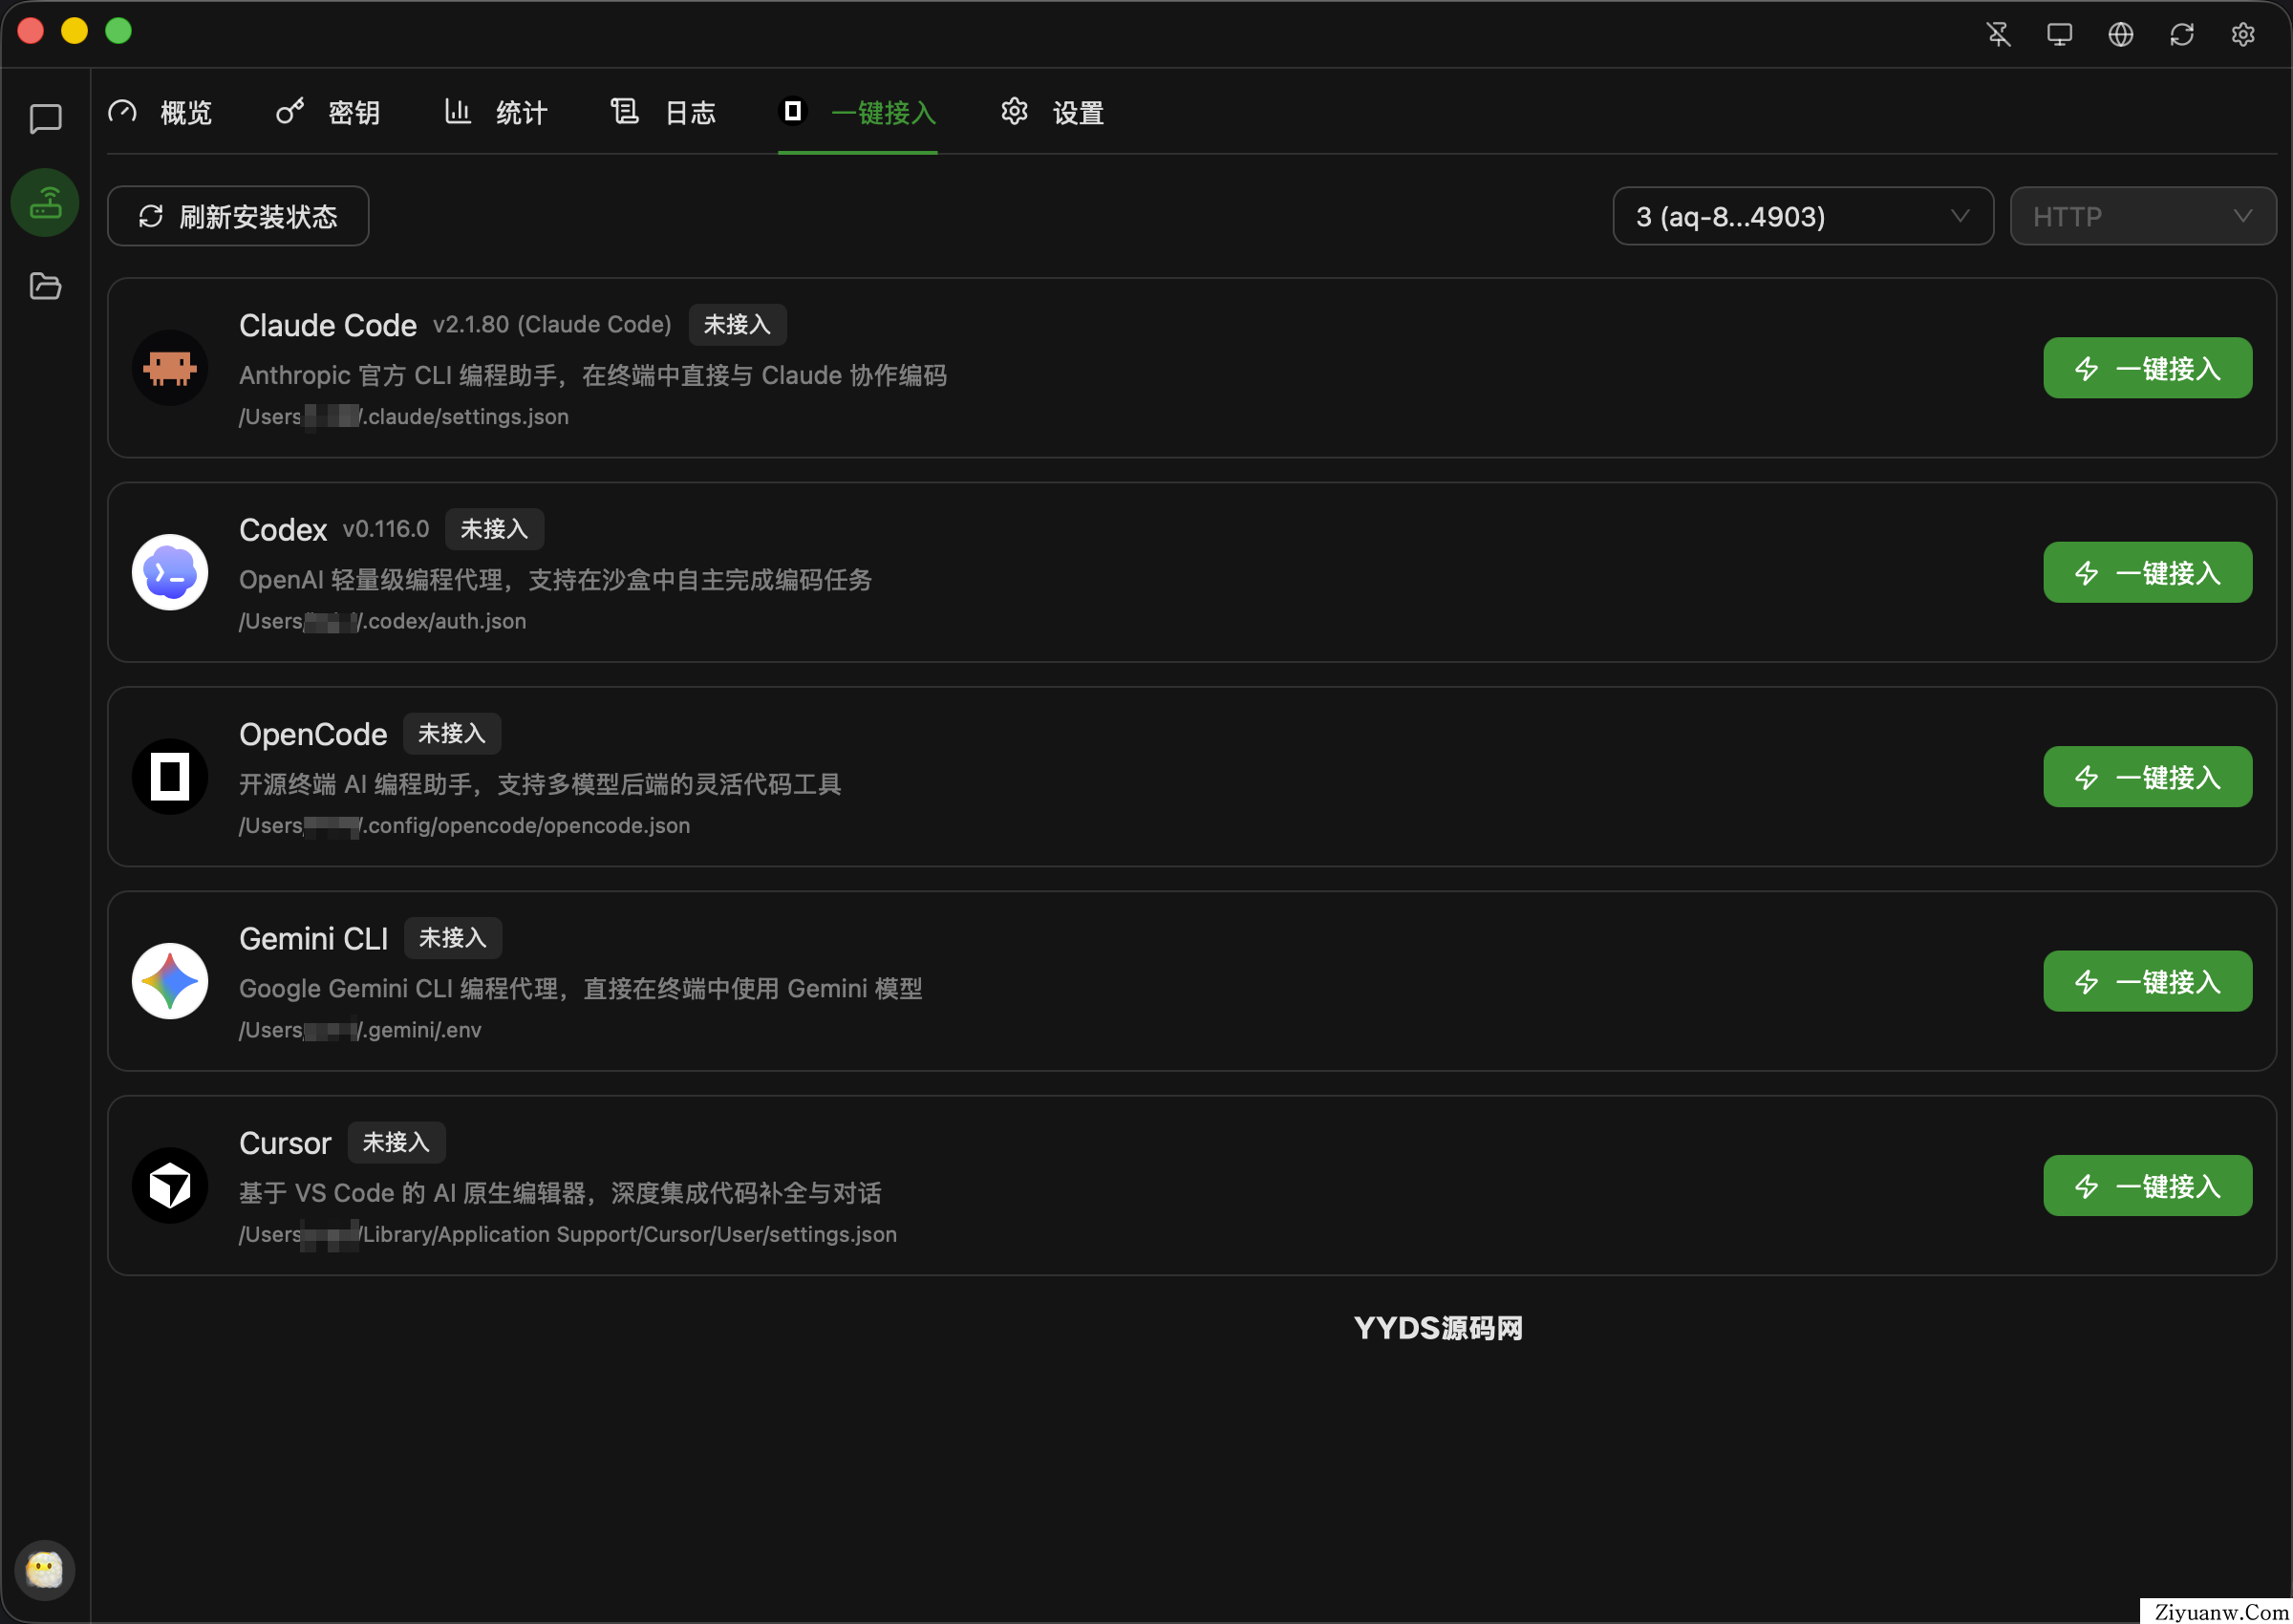Click the 未接入 badge for OpenCode
This screenshot has height=1624, width=2293.
tap(452, 734)
